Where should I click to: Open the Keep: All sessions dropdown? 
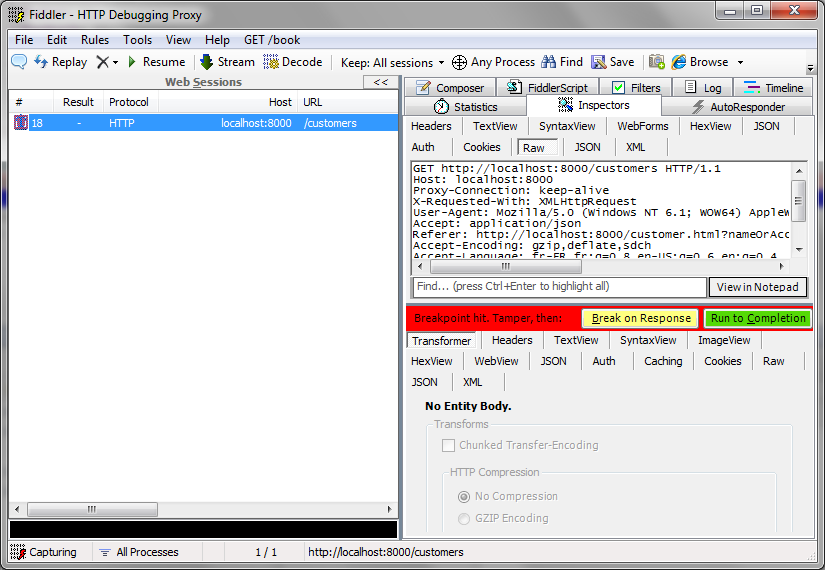(392, 63)
